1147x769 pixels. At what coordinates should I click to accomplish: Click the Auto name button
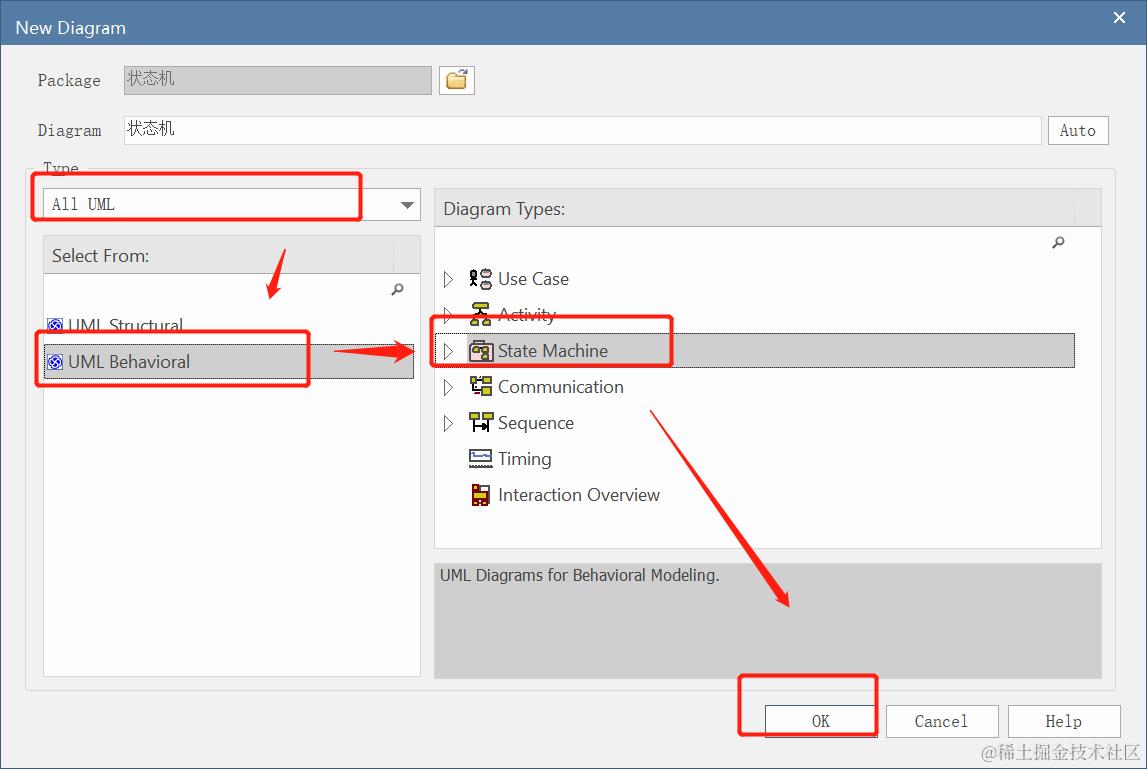1078,130
